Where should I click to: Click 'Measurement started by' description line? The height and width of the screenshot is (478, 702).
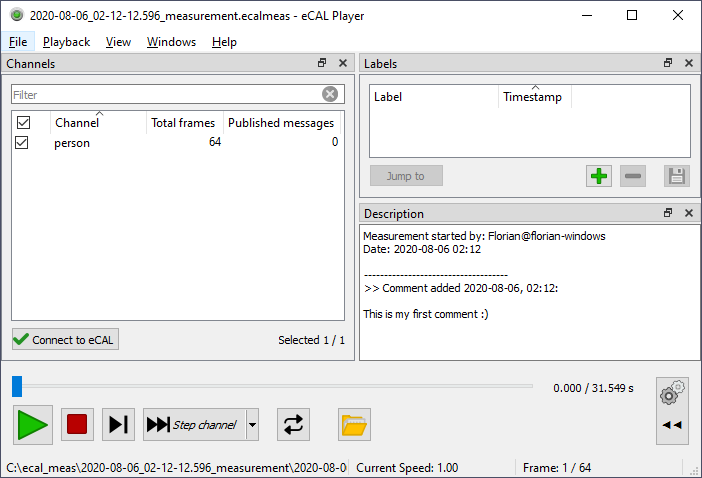click(x=484, y=236)
